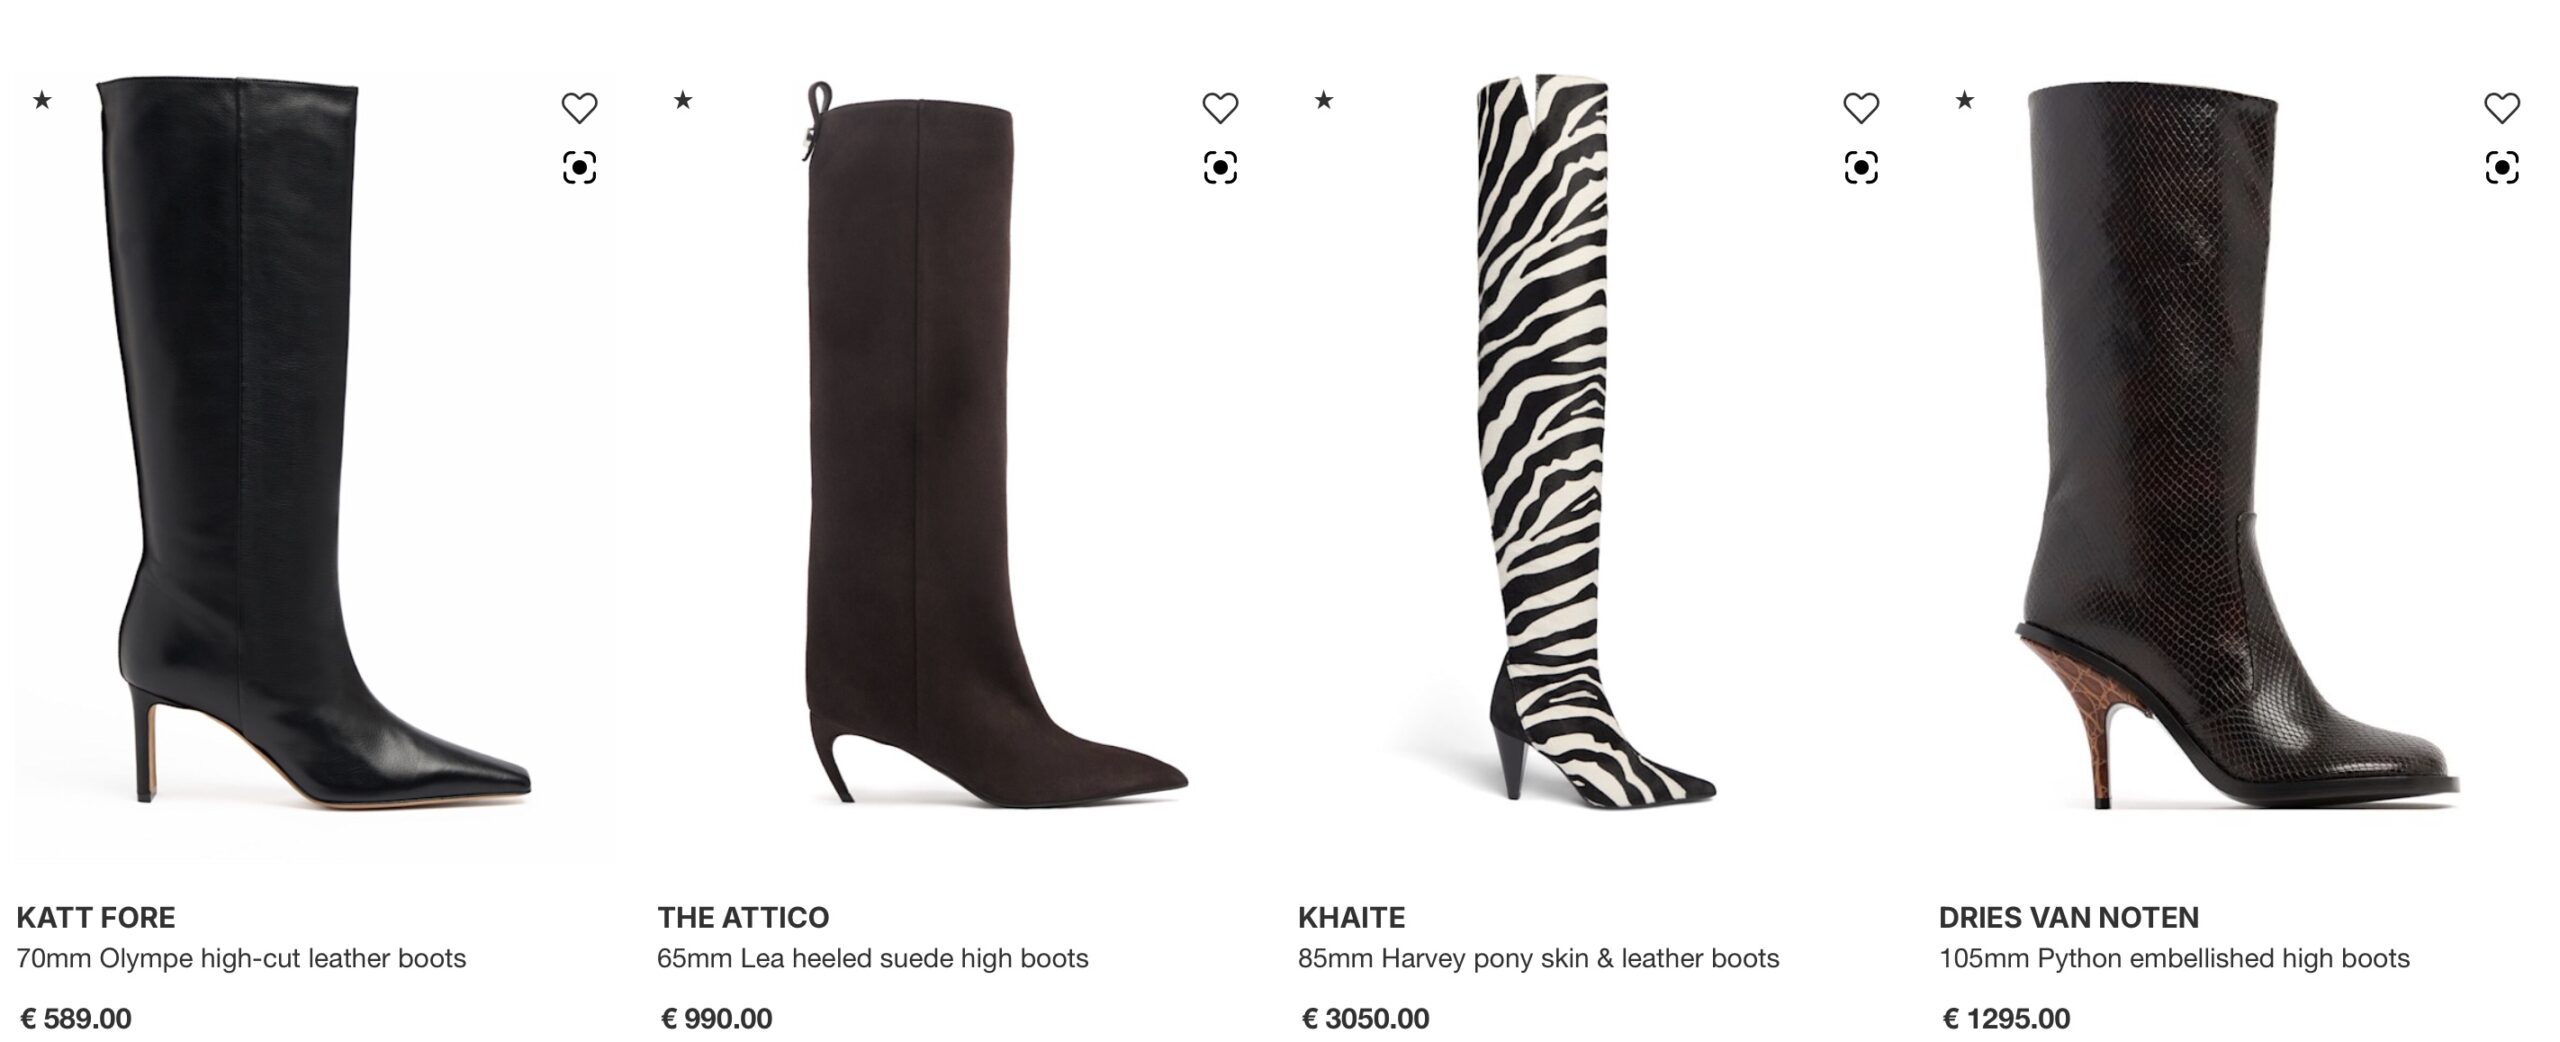Open KATT FORE brand link

coord(96,917)
